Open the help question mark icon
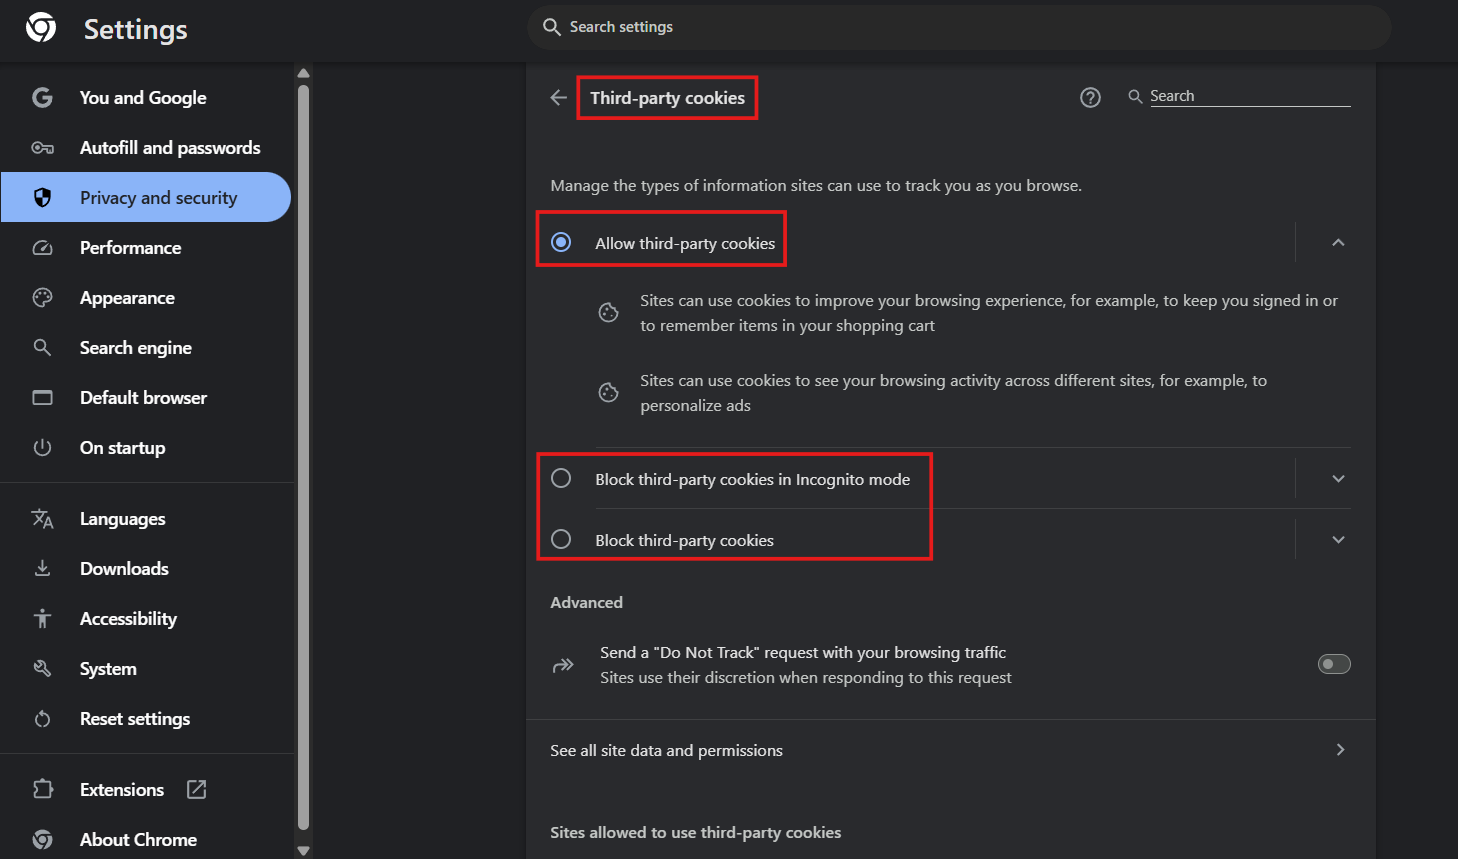This screenshot has height=859, width=1458. click(1090, 97)
